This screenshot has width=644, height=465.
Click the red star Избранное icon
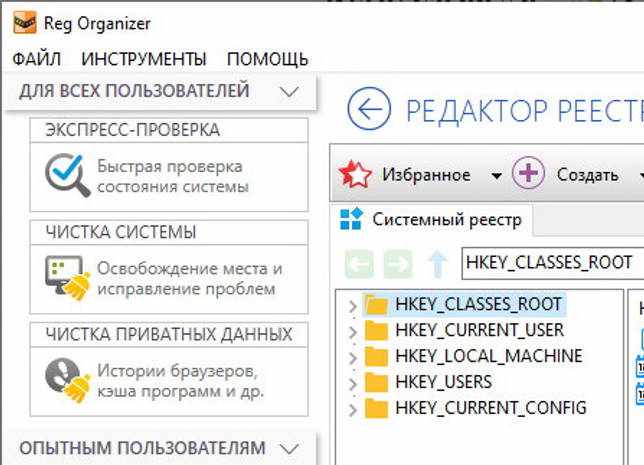pyautogui.click(x=355, y=175)
